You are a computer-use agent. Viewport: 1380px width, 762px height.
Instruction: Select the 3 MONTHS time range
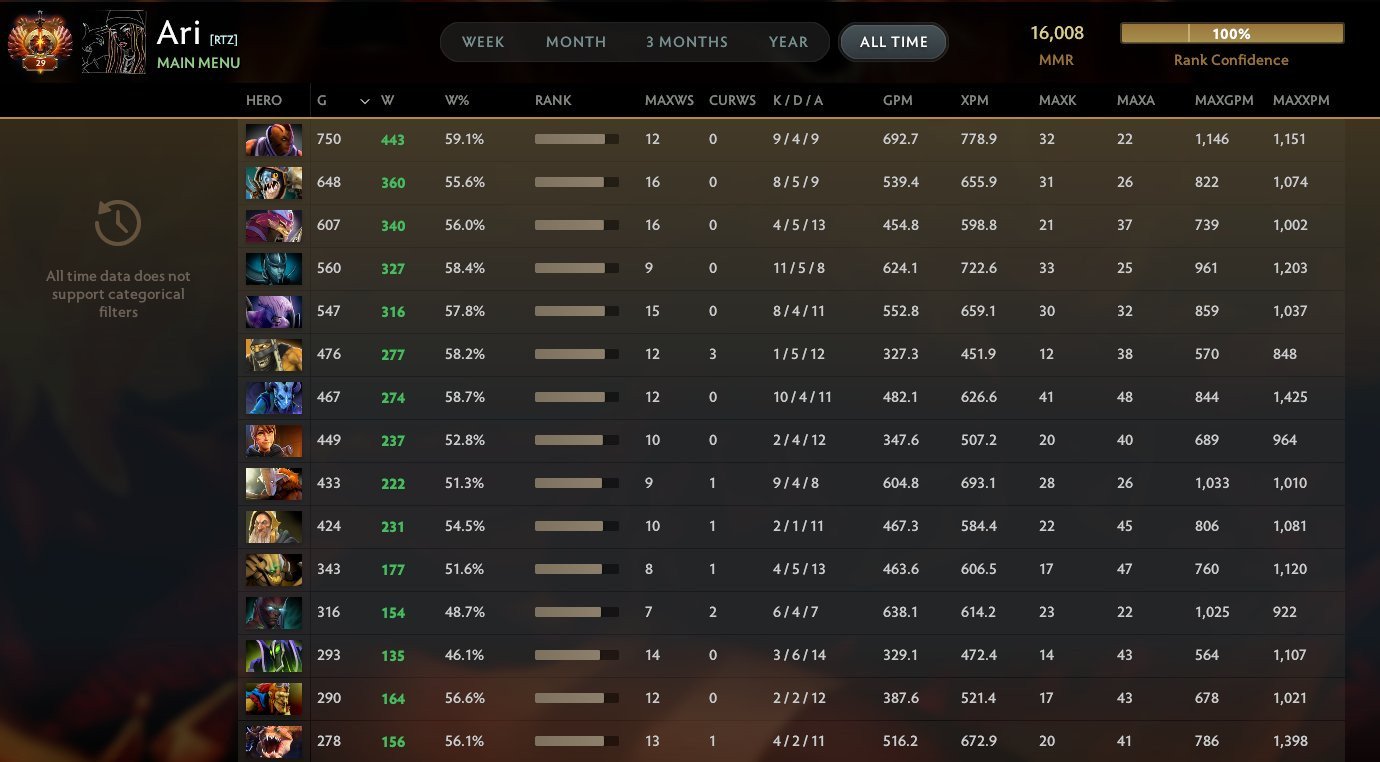(687, 42)
